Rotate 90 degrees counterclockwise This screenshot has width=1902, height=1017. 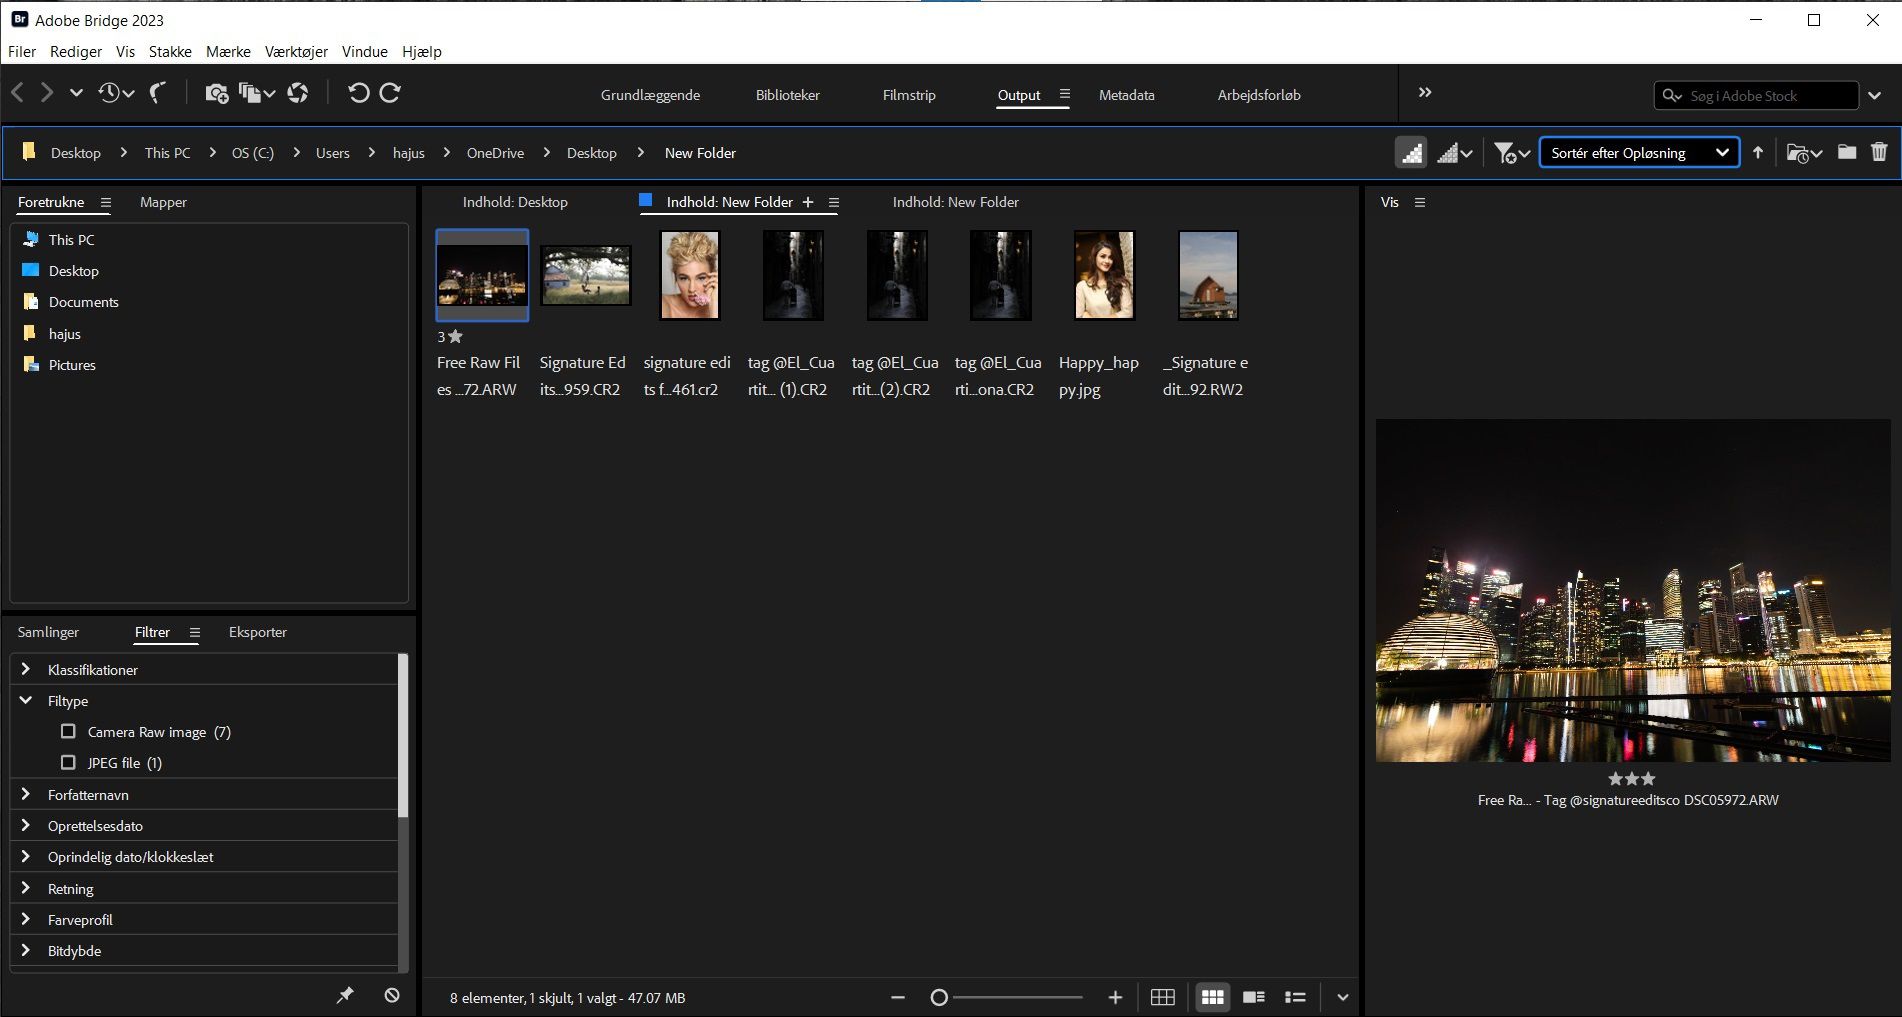[358, 93]
